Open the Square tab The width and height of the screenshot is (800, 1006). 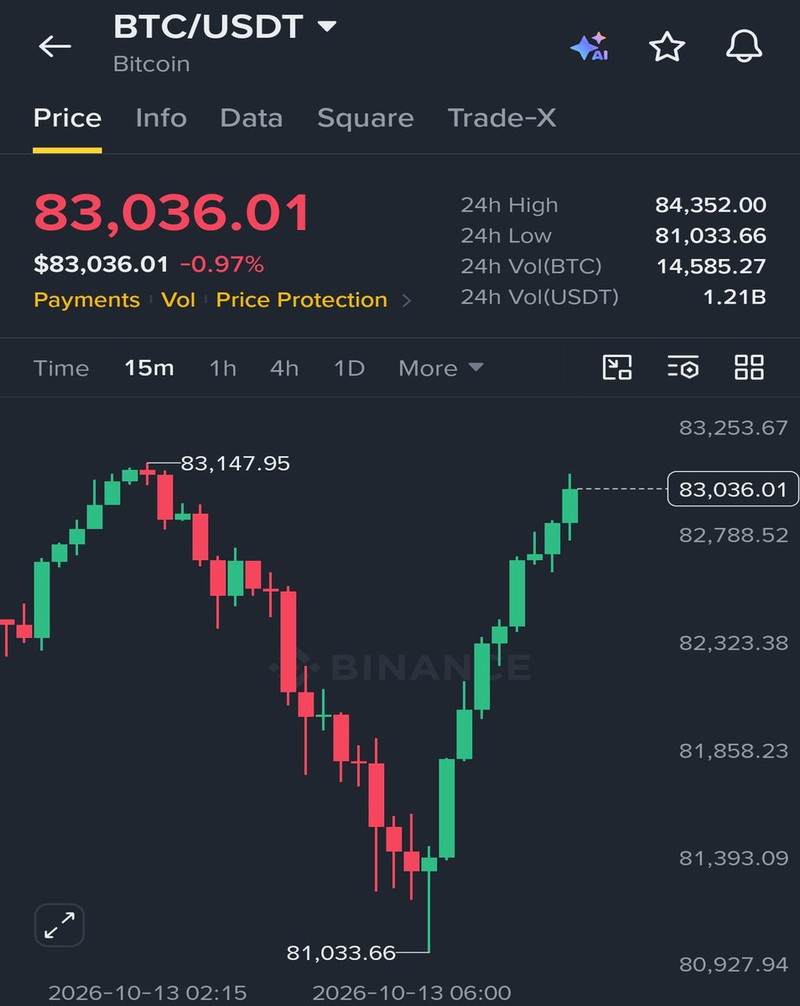(x=365, y=118)
